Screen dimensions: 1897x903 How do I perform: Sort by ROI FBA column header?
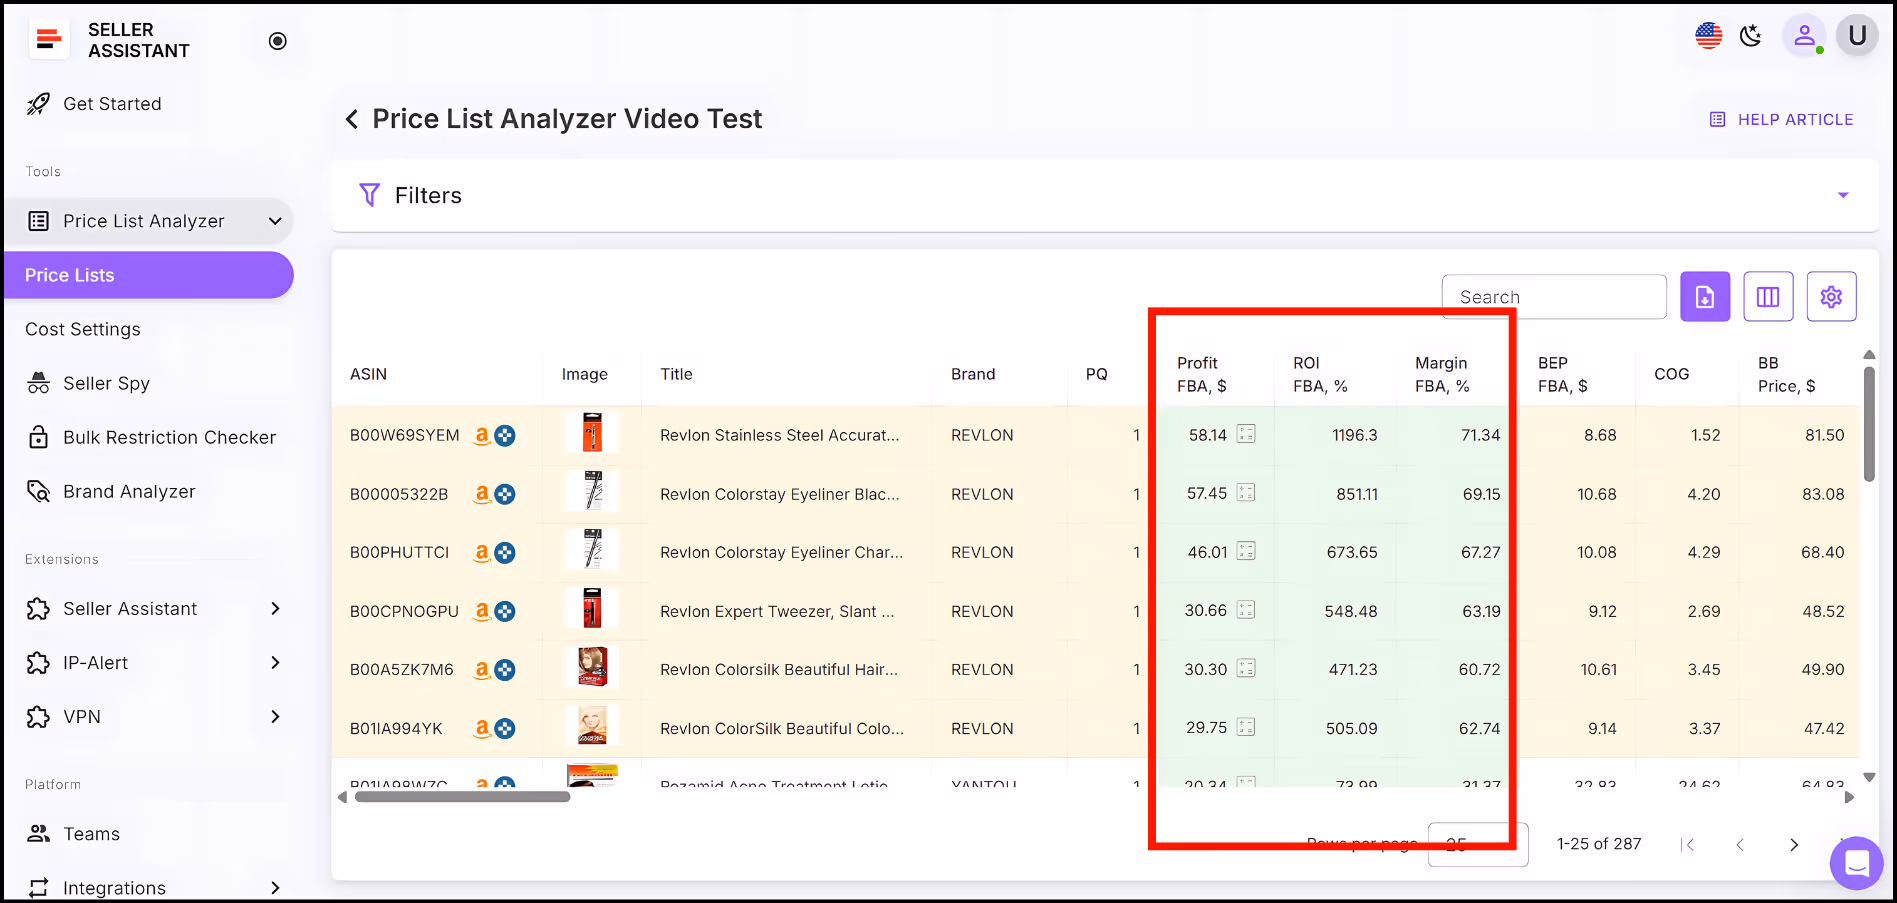pyautogui.click(x=1320, y=374)
